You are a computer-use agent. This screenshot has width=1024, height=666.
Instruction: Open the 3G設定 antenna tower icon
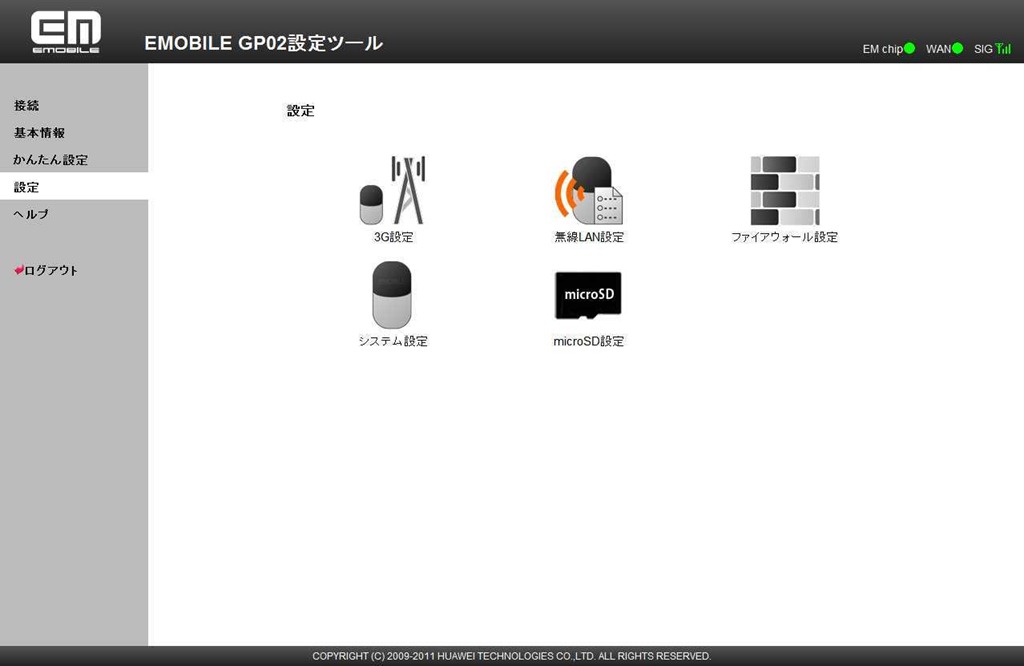tap(393, 190)
